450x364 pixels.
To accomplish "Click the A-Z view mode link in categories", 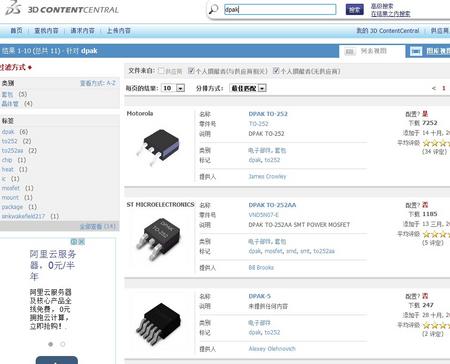I will pos(98,83).
